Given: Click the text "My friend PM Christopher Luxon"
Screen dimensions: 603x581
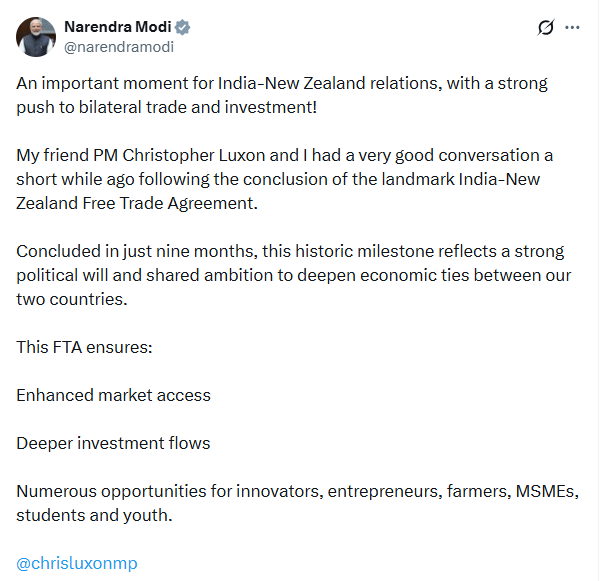Looking at the screenshot, I should click(140, 156).
